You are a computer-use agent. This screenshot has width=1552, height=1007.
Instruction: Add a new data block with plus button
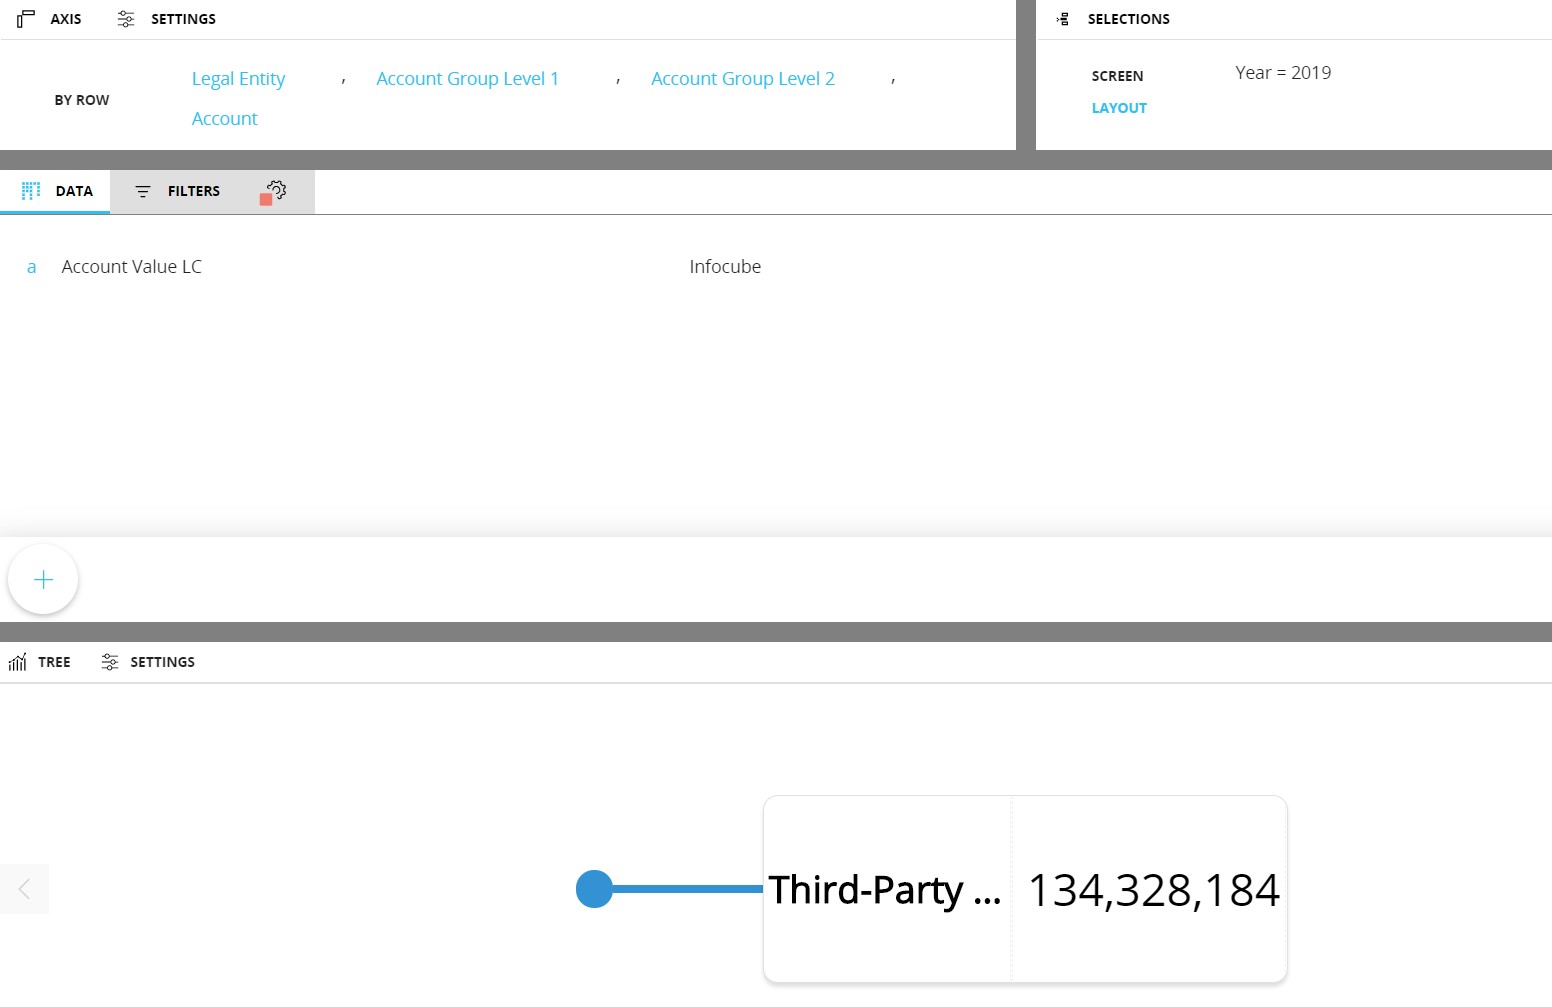43,579
